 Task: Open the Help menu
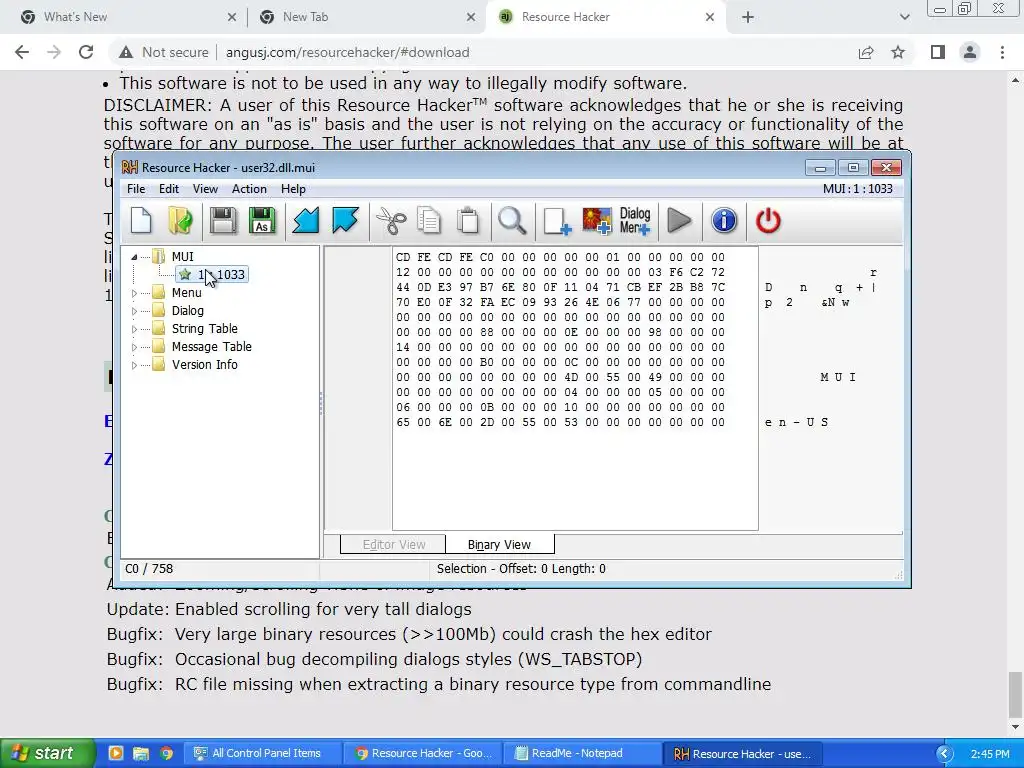(293, 189)
